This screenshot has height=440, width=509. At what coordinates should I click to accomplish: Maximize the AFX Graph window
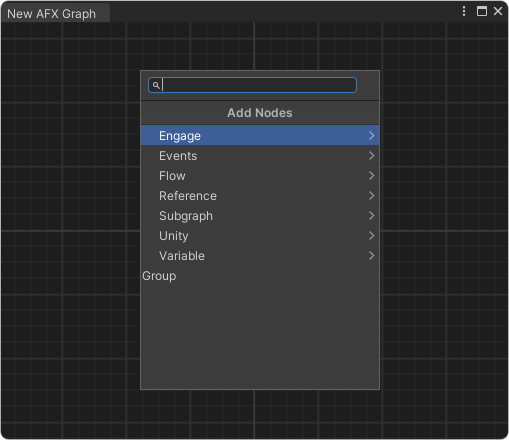pos(482,11)
